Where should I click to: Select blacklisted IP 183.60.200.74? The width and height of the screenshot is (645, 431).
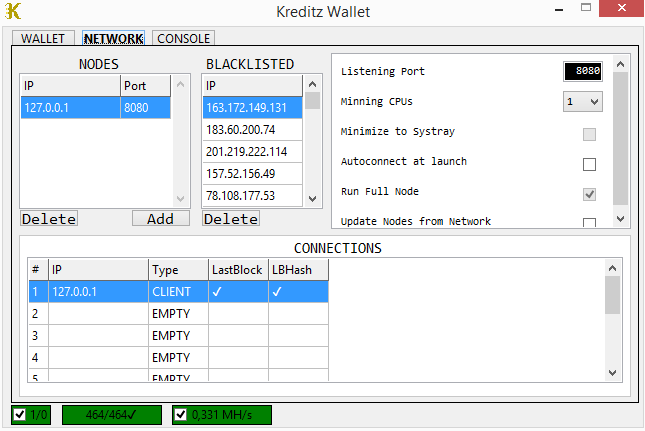click(253, 130)
